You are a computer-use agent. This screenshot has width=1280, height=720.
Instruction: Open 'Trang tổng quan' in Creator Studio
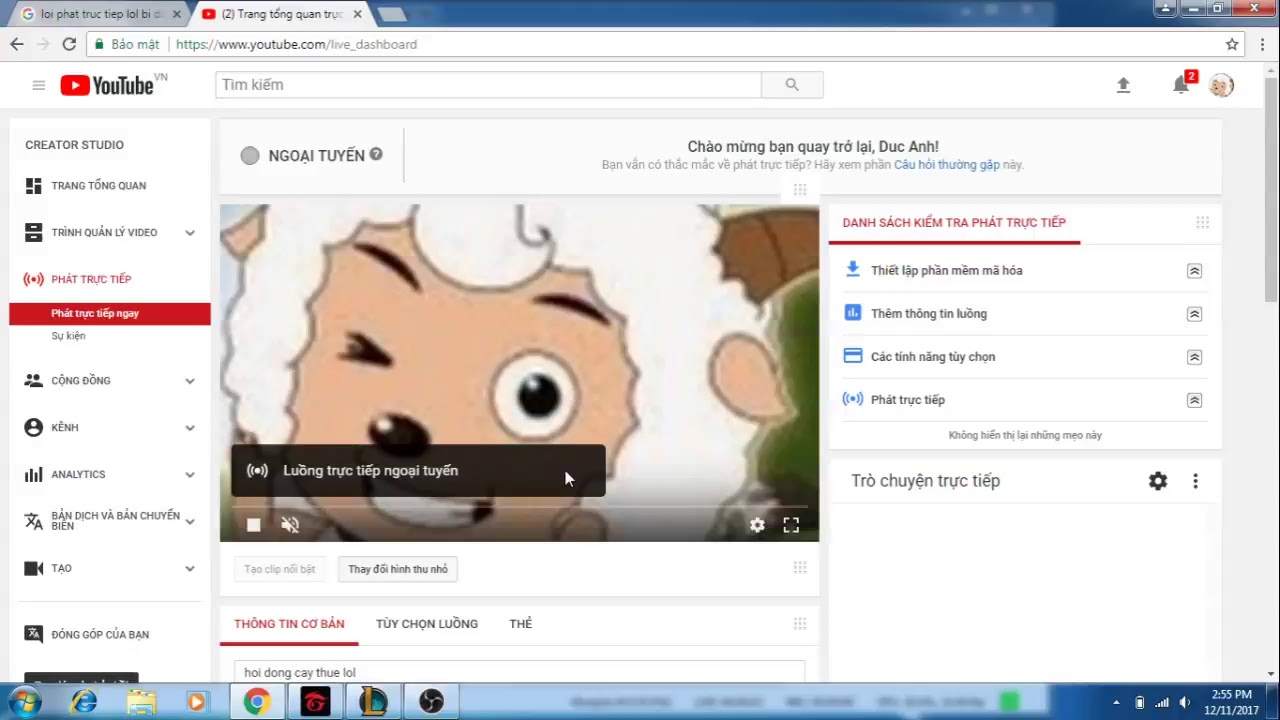[x=98, y=186]
